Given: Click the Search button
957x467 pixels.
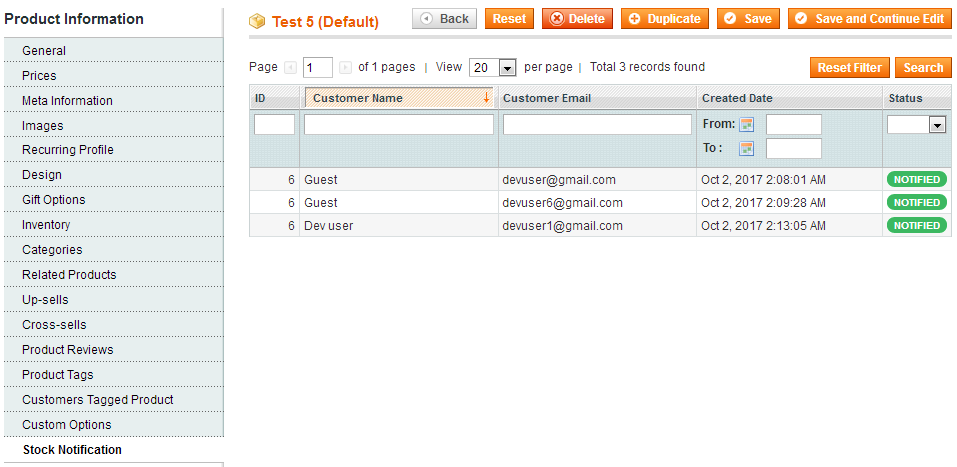Looking at the screenshot, I should [x=922, y=68].
